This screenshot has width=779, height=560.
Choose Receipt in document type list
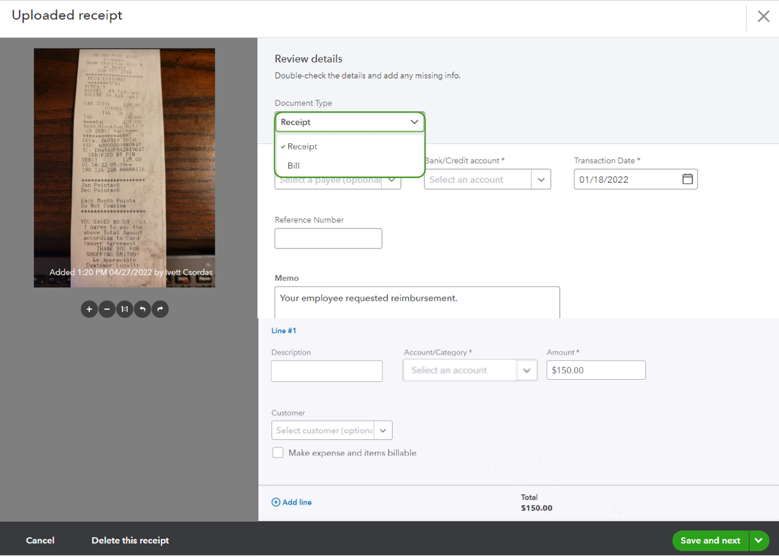click(x=349, y=146)
